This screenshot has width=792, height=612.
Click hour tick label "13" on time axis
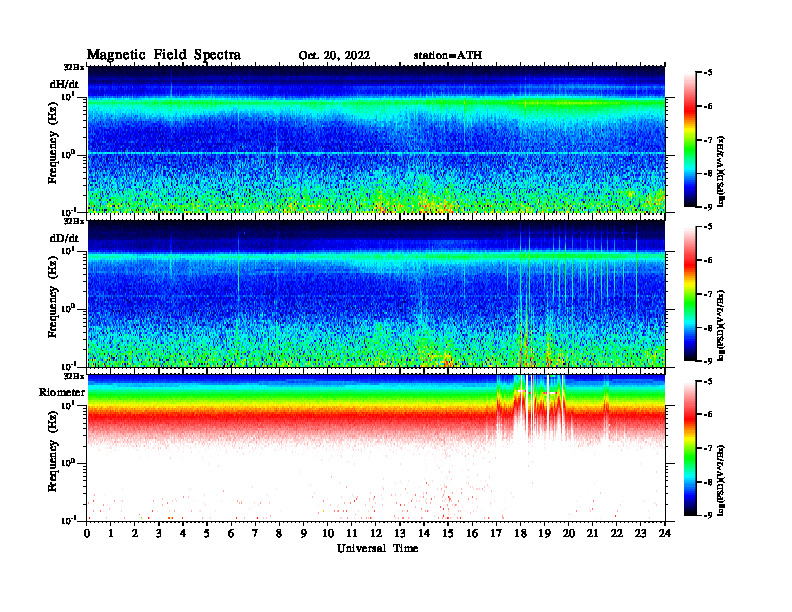(x=400, y=534)
